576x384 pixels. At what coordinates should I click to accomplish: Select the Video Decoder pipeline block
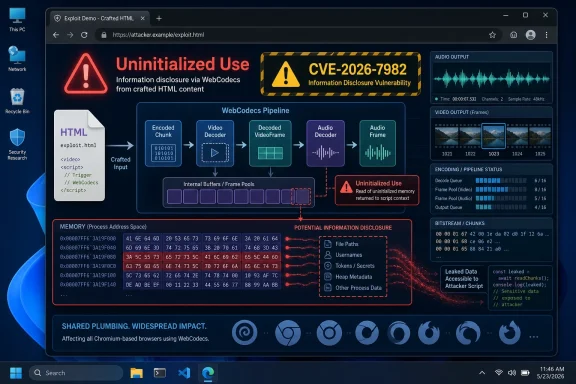pos(215,143)
